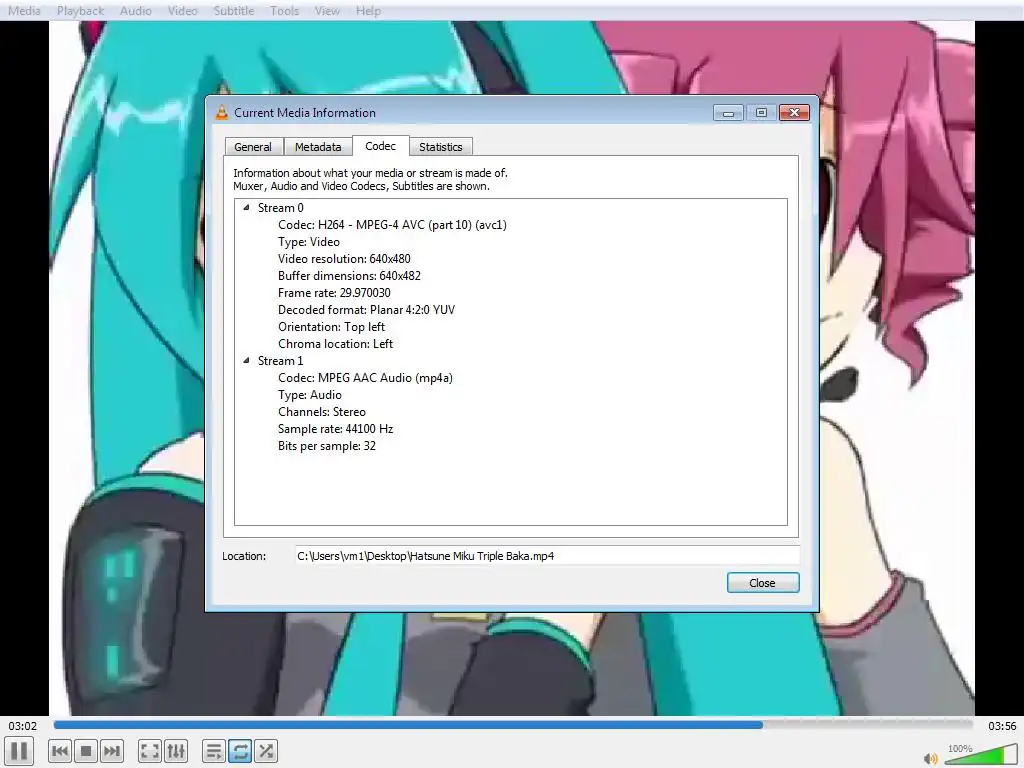
Task: Select 'Decoded format: Planar 4:2:0 YUV' row
Action: (x=366, y=310)
